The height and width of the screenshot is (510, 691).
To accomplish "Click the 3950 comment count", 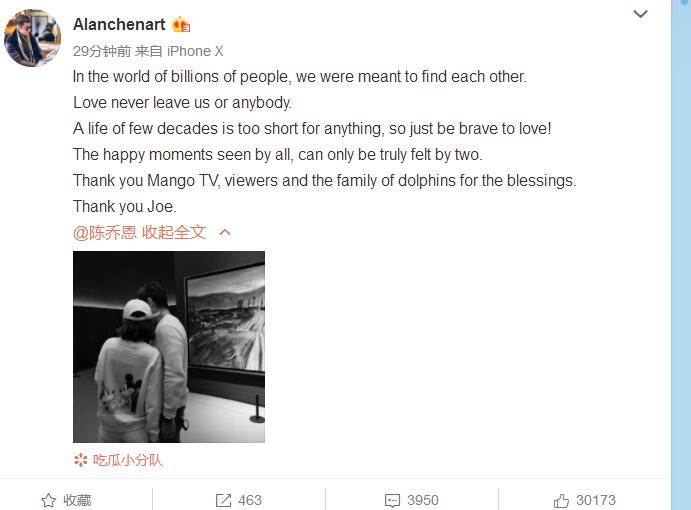I will (x=423, y=500).
